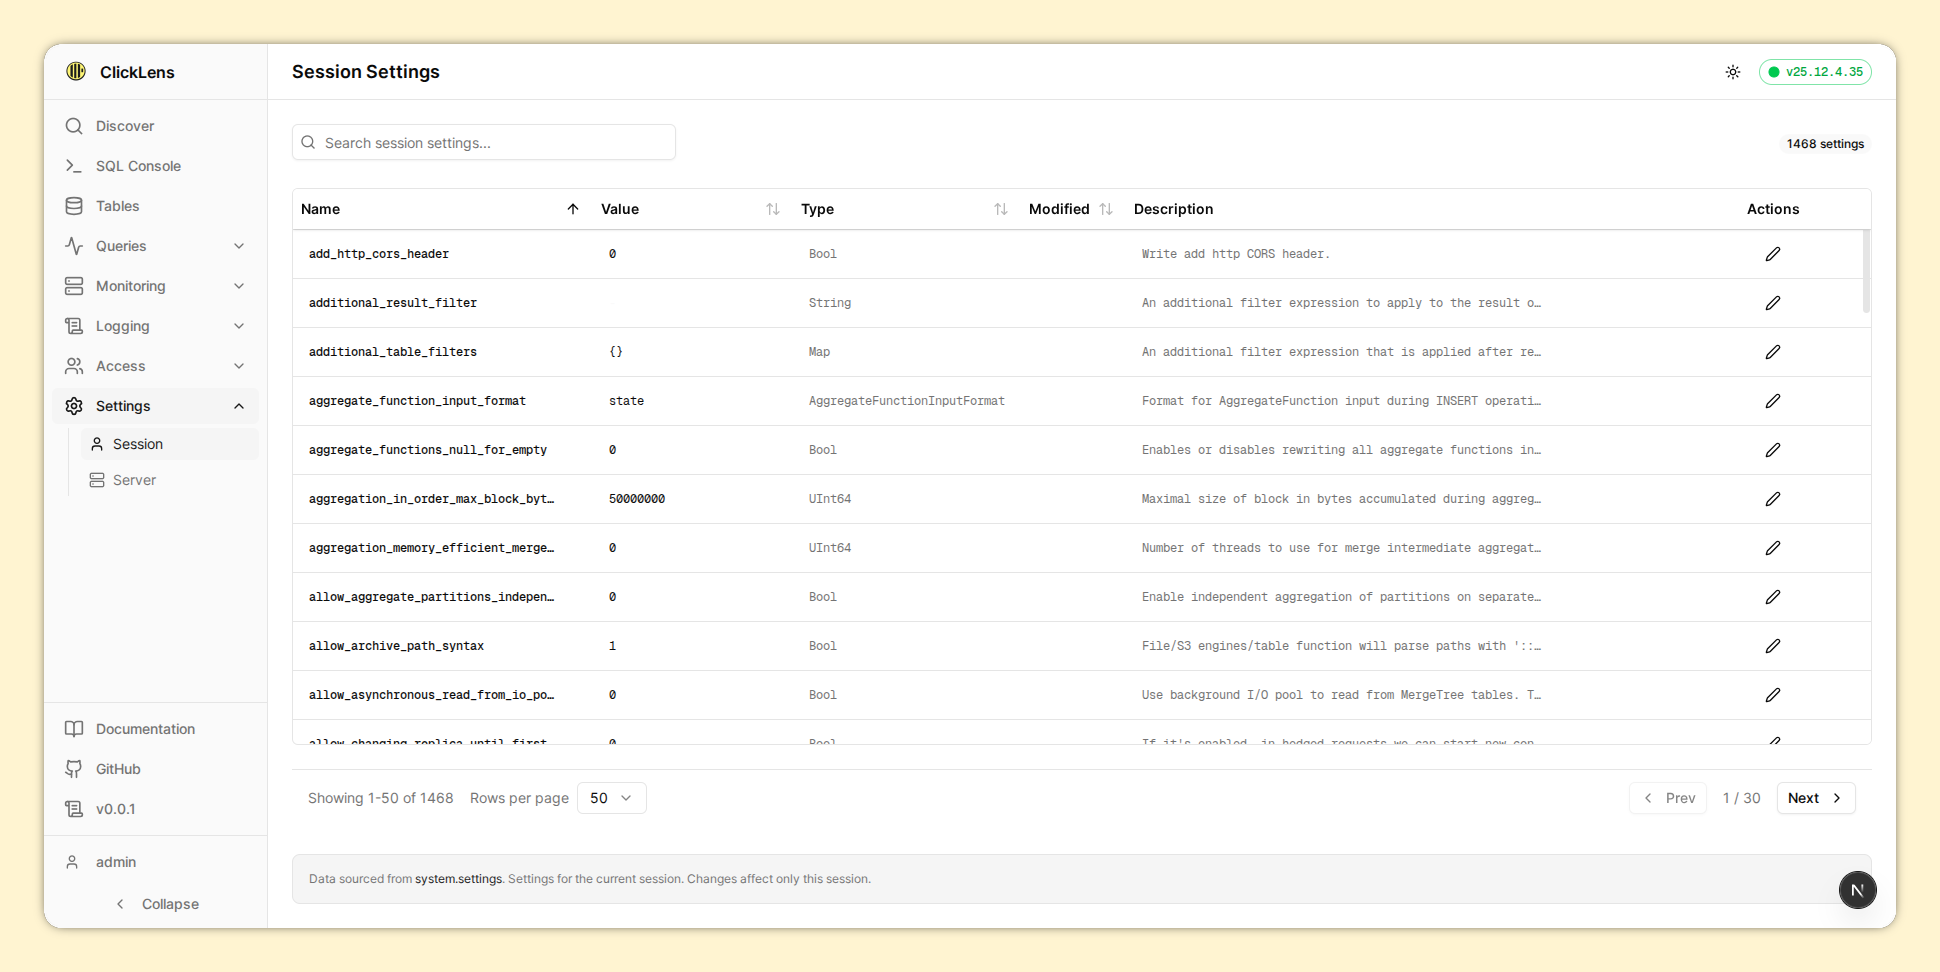Expand the Queries sidebar section

pos(239,246)
